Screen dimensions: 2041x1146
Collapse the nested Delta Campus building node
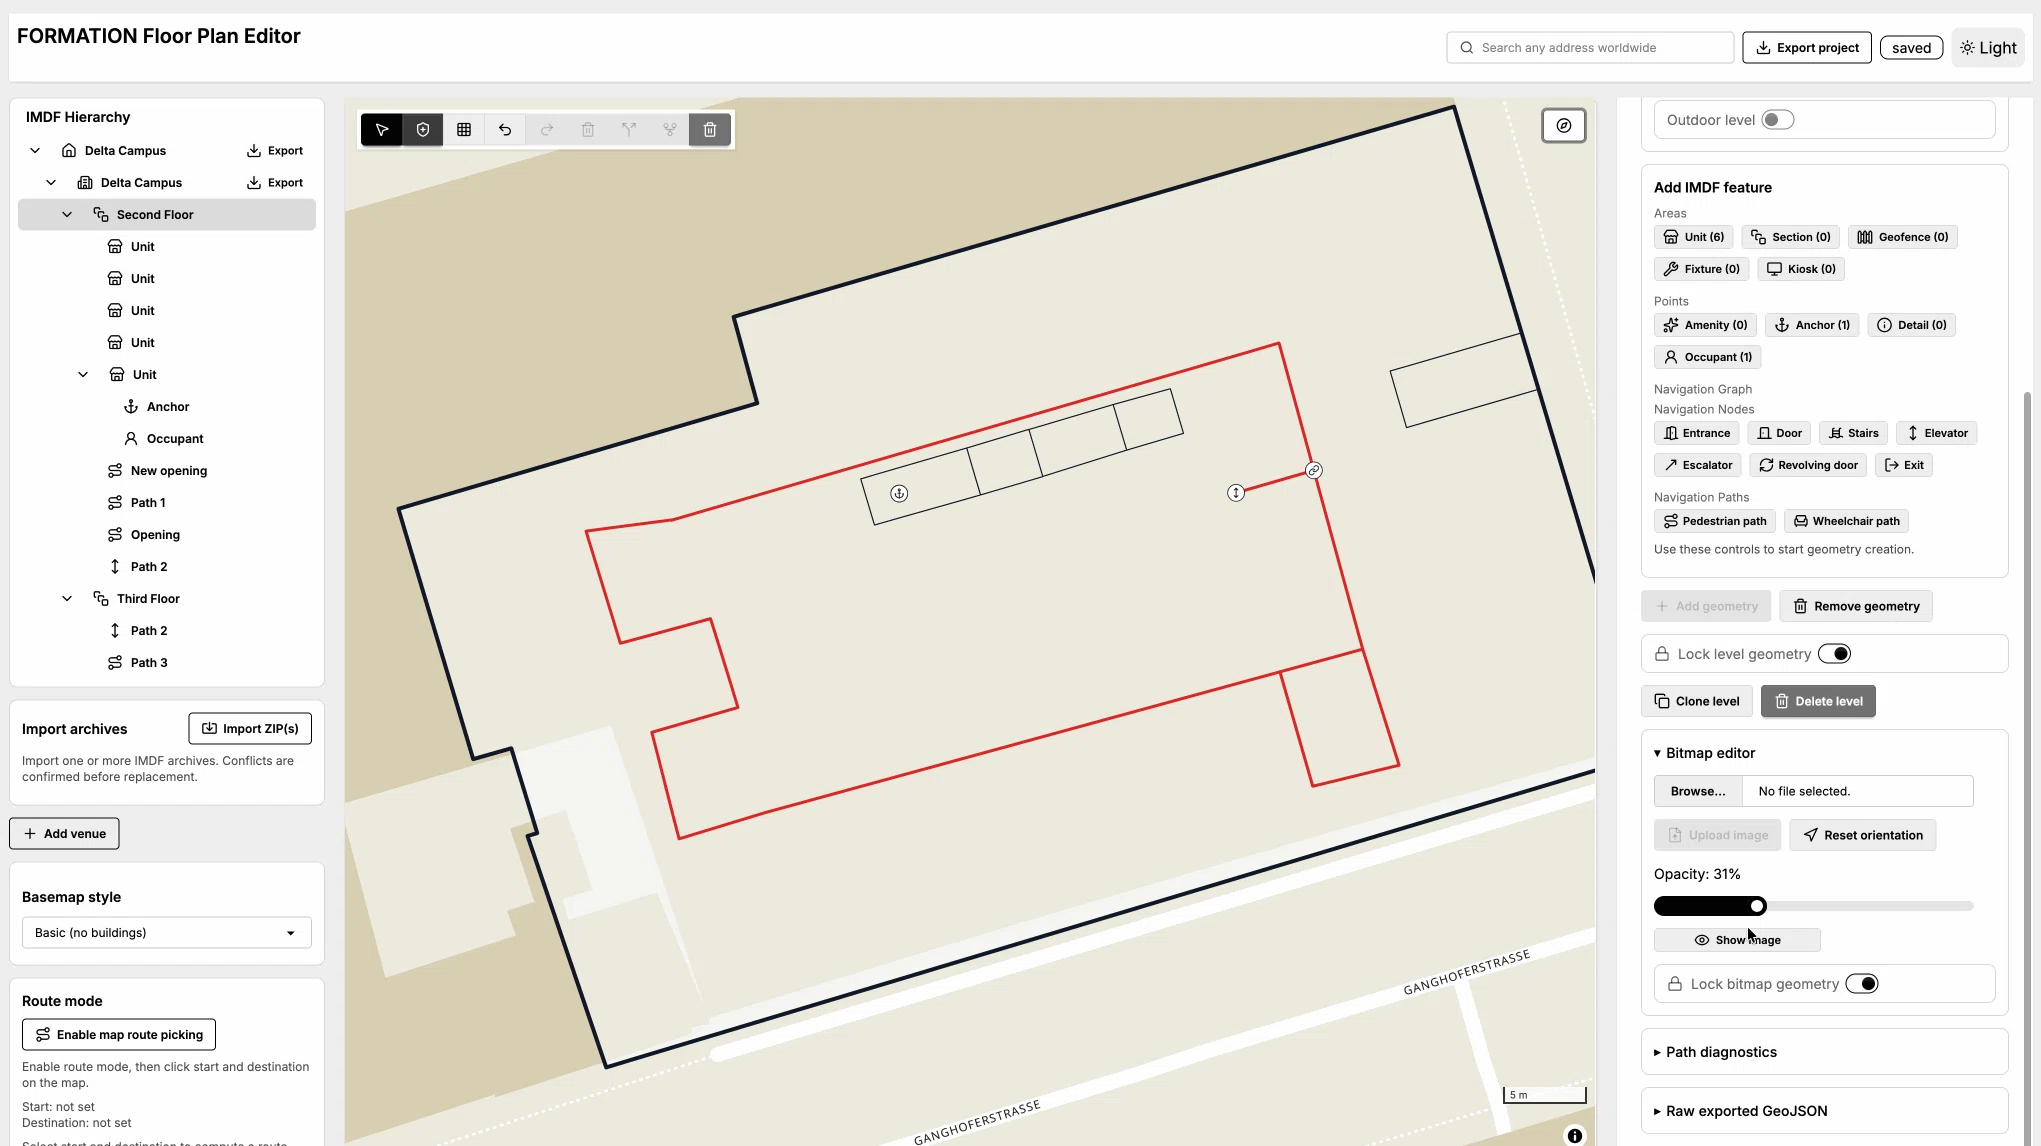51,183
